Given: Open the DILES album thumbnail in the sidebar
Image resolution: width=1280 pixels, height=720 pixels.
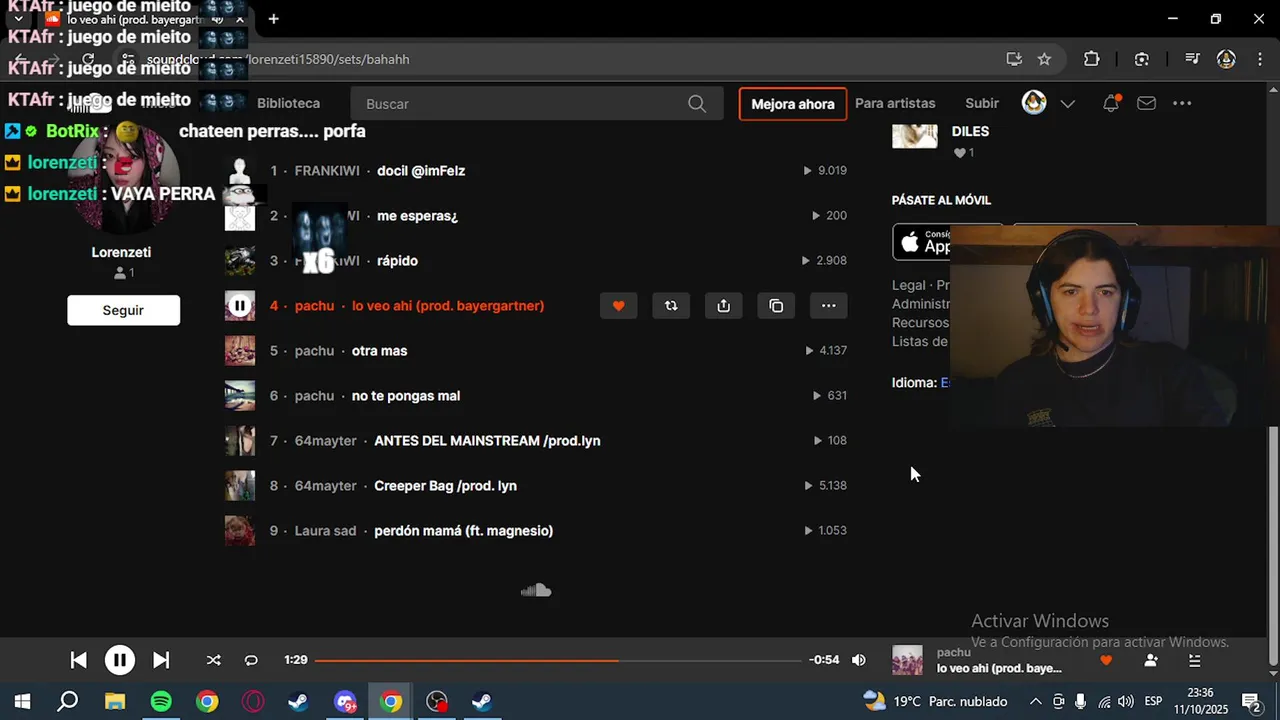Looking at the screenshot, I should pyautogui.click(x=915, y=134).
